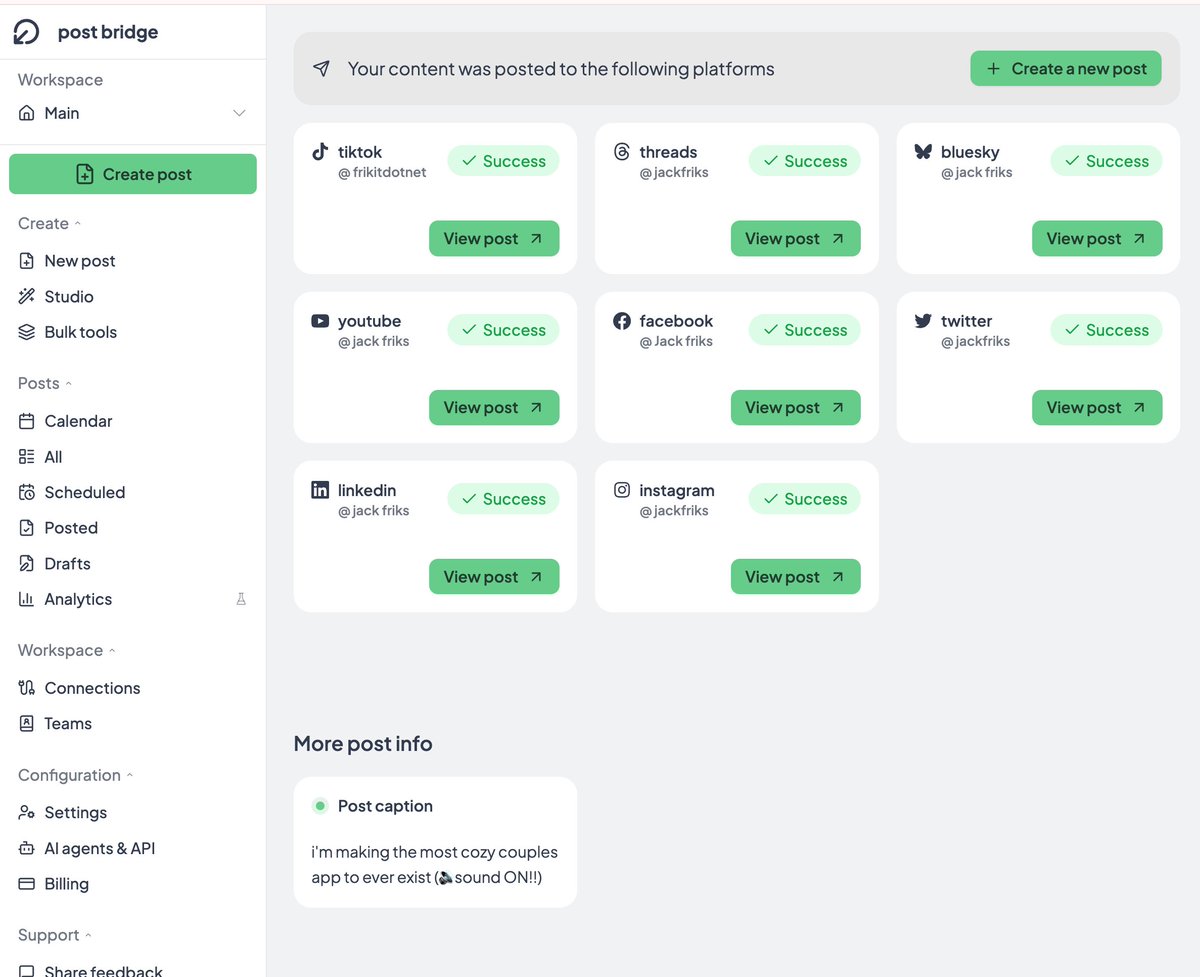The height and width of the screenshot is (977, 1200).
Task: Click the linkedin logo icon
Action: tap(320, 490)
